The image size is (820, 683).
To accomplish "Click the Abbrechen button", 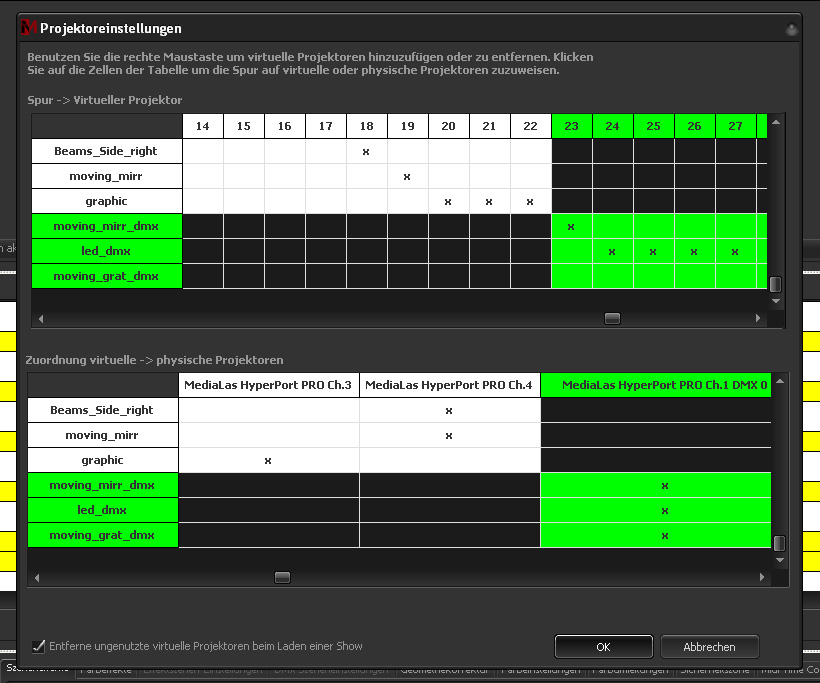I will [x=709, y=647].
